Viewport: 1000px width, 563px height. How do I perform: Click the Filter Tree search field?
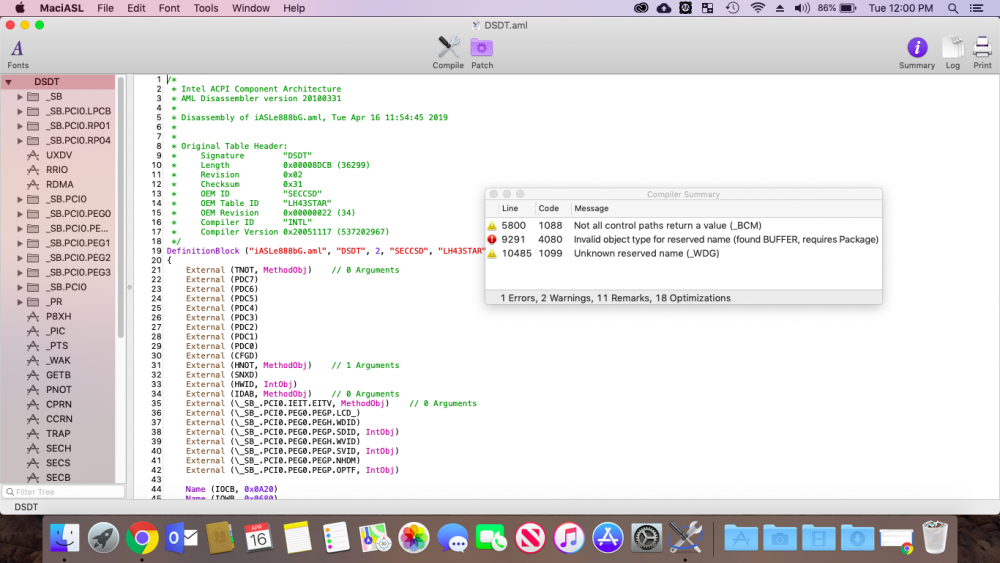pos(64,492)
